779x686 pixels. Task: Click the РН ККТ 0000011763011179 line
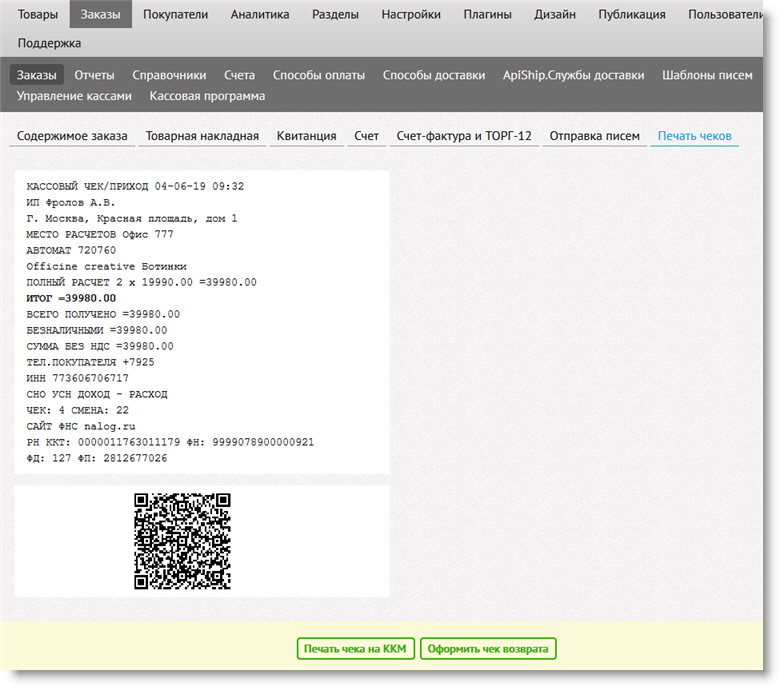(x=170, y=442)
